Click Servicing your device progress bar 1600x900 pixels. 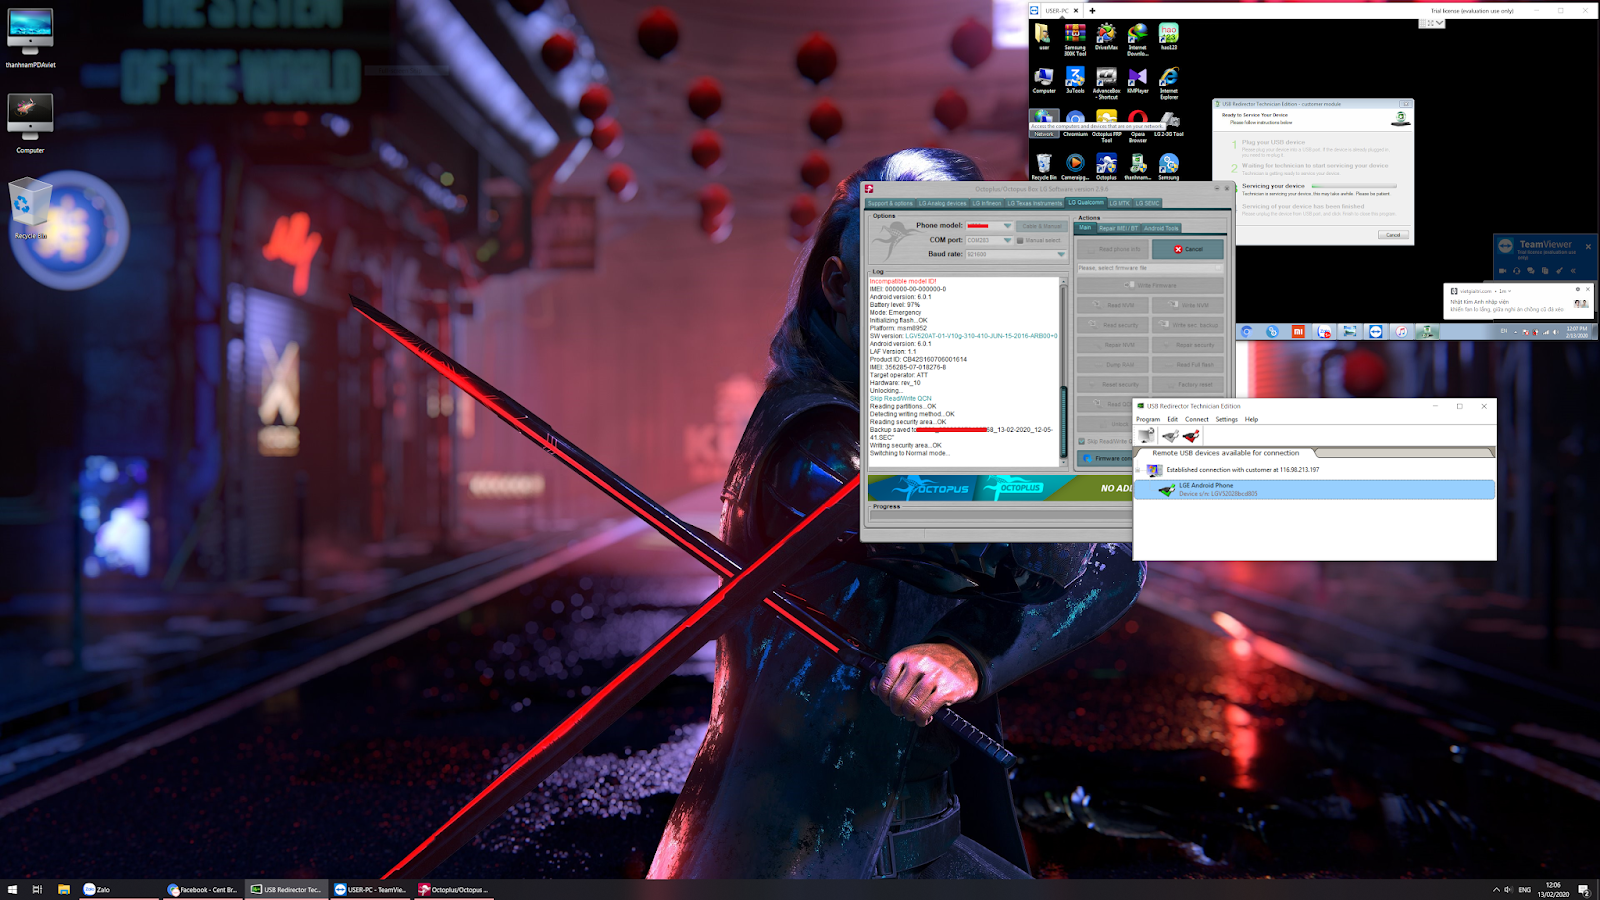1354,186
